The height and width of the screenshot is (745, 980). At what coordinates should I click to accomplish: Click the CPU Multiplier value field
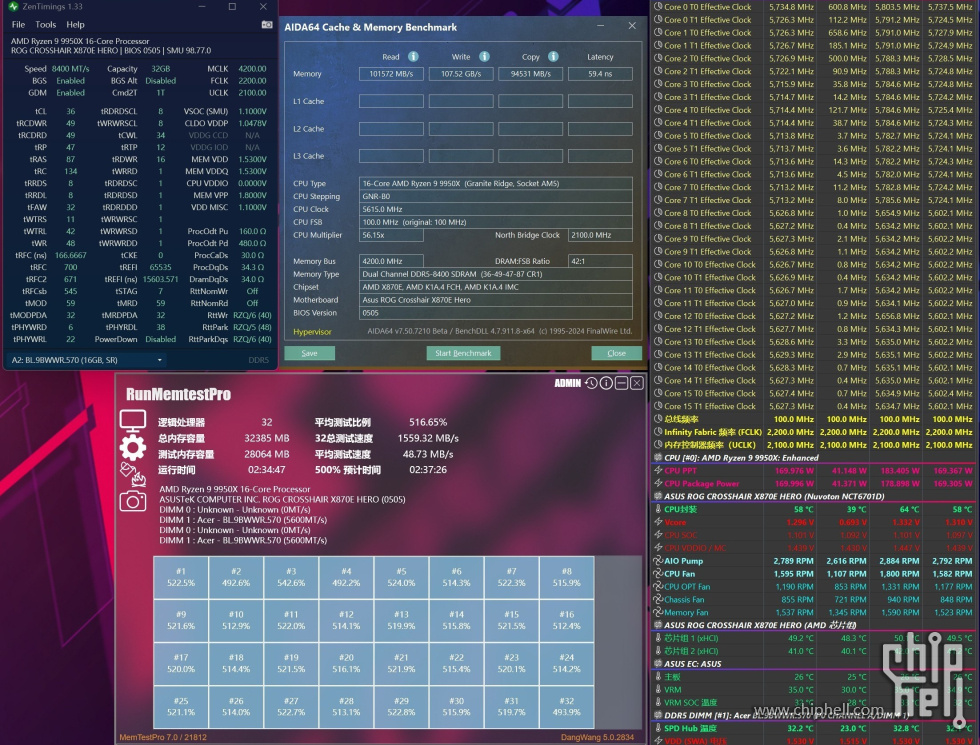pos(391,235)
